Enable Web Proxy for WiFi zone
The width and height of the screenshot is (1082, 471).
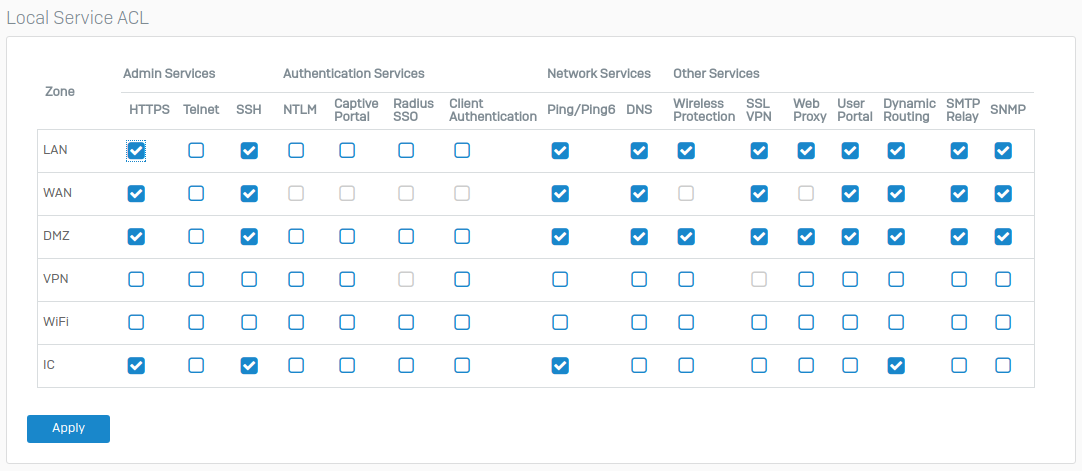coord(806,322)
